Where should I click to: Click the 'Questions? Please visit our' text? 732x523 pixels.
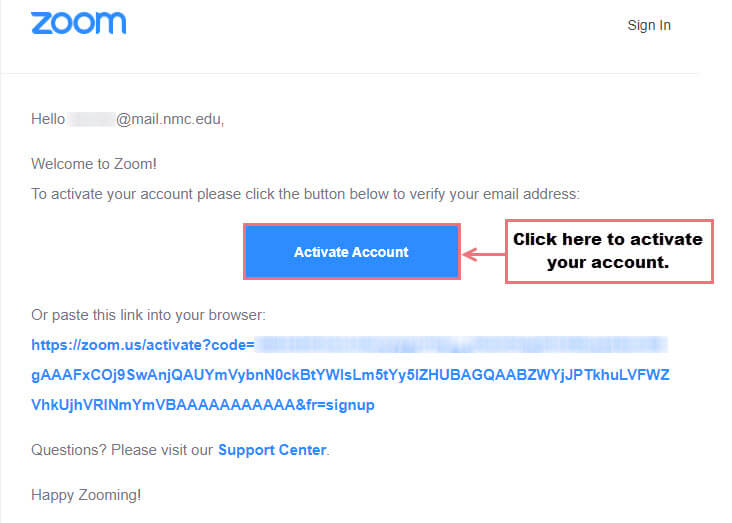click(x=122, y=450)
